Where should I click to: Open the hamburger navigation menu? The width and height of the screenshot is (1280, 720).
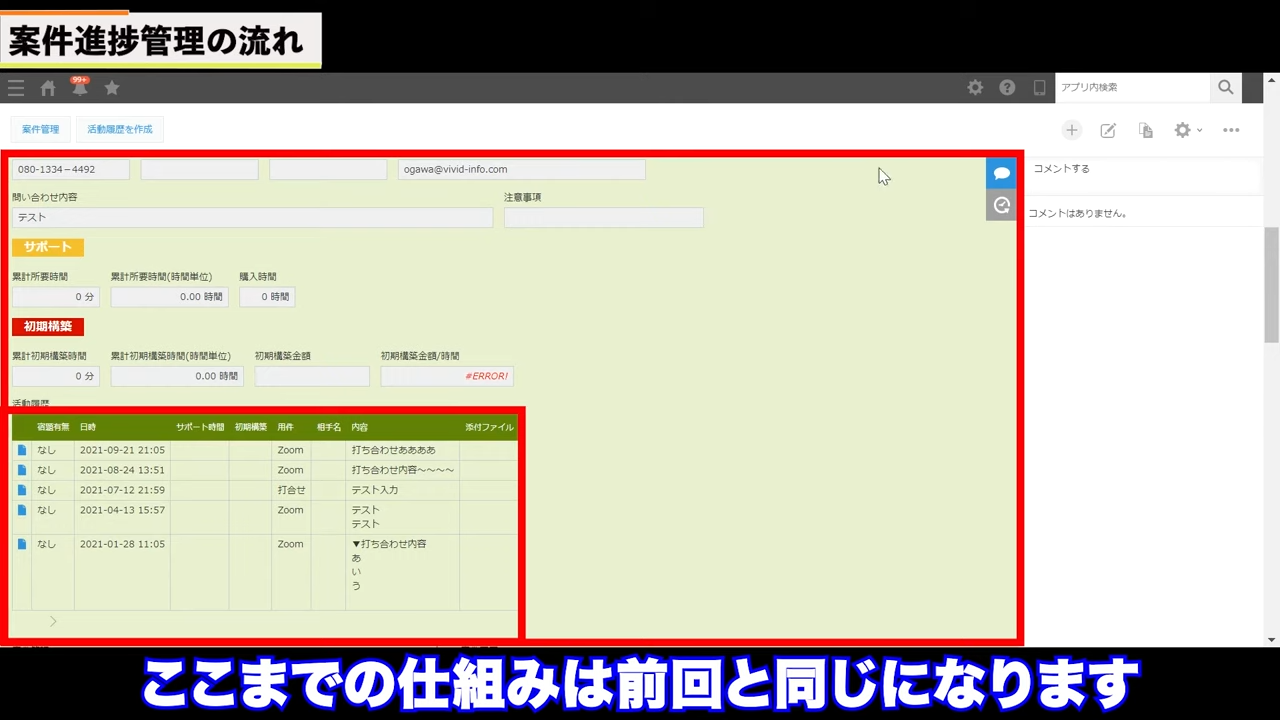16,88
